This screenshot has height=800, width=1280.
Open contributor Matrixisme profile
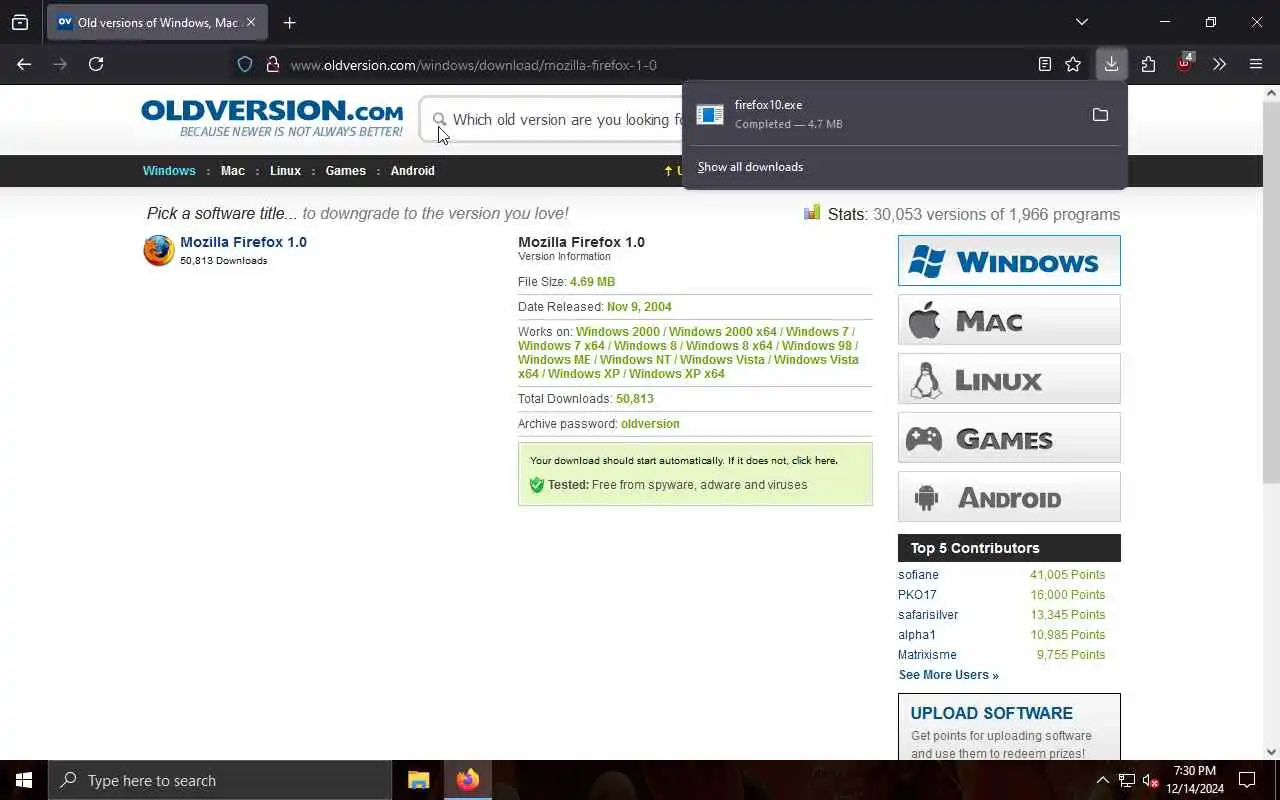[927, 655]
